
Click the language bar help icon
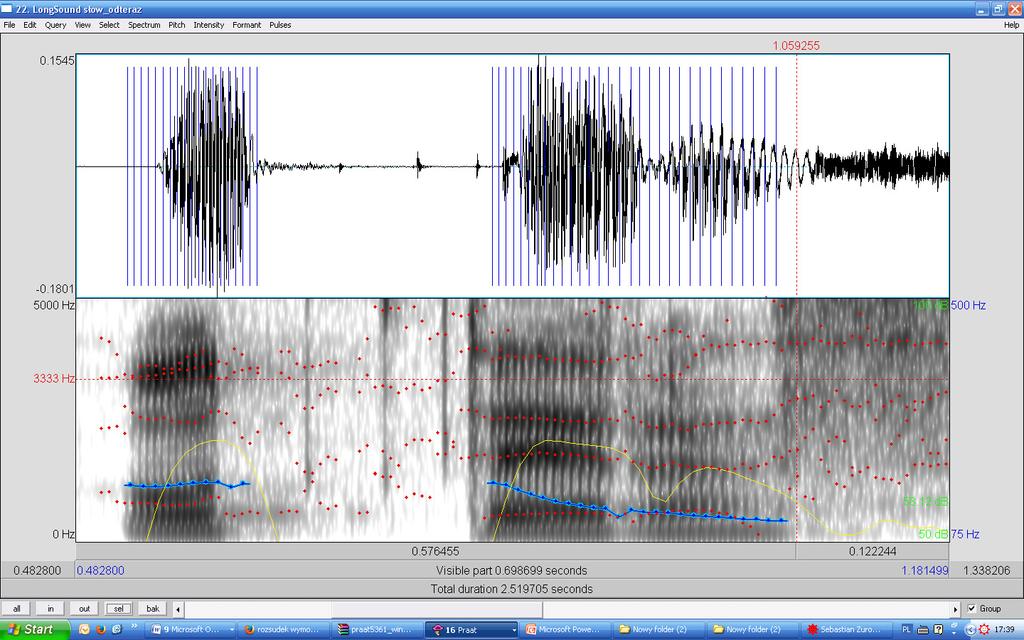[938, 630]
